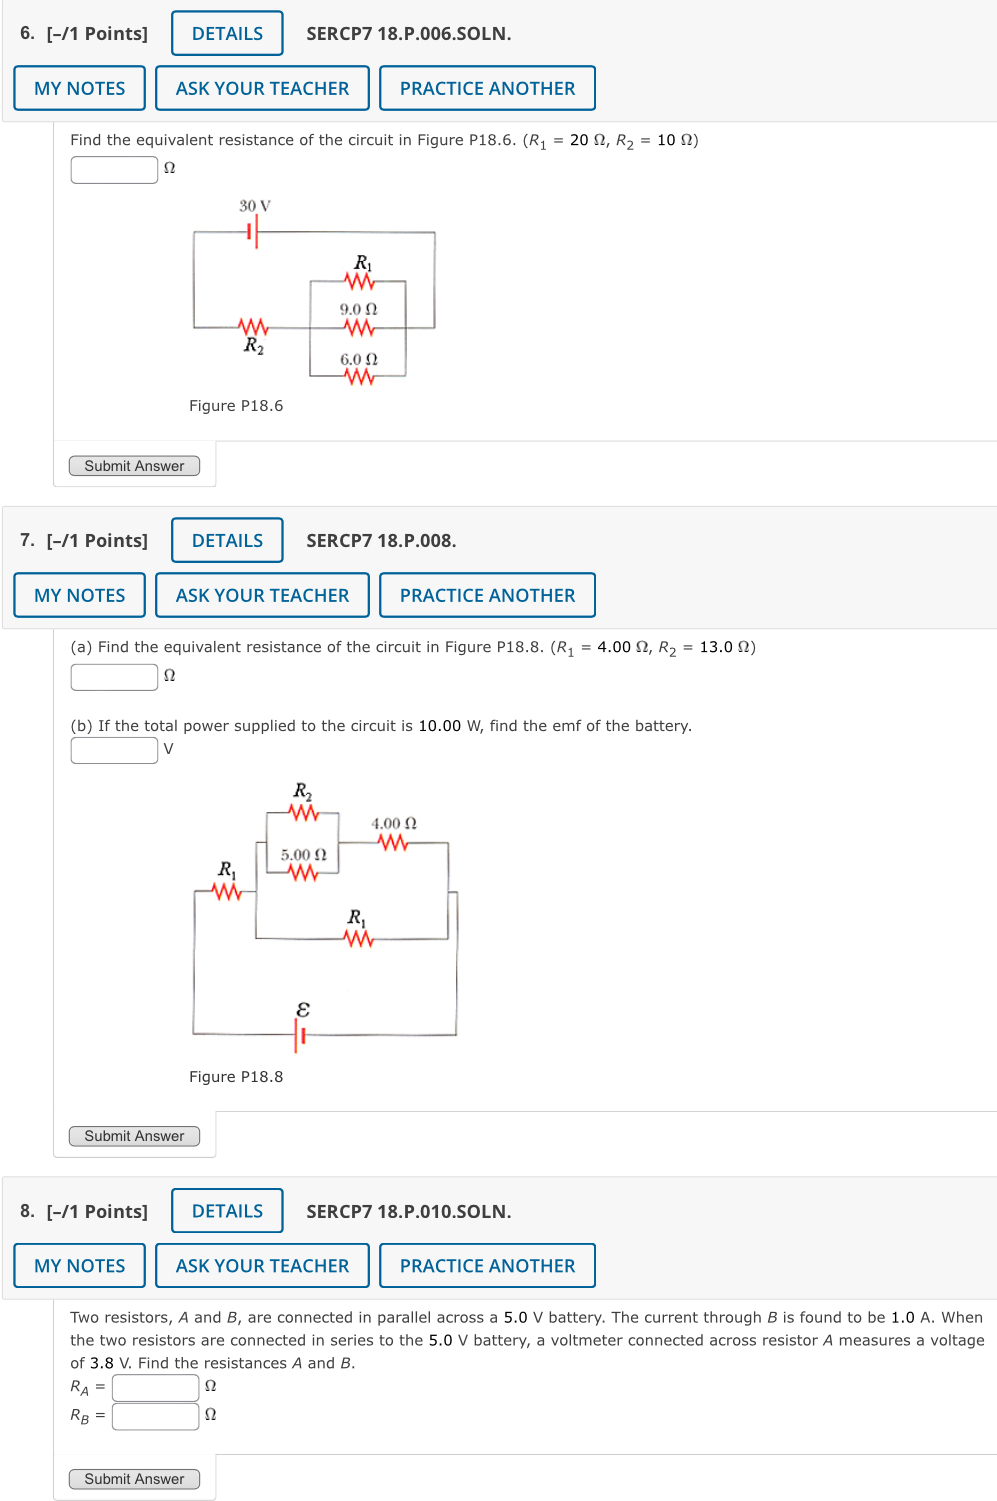Click ASK YOUR TEACHER for problem 8
997x1501 pixels.
click(262, 1265)
